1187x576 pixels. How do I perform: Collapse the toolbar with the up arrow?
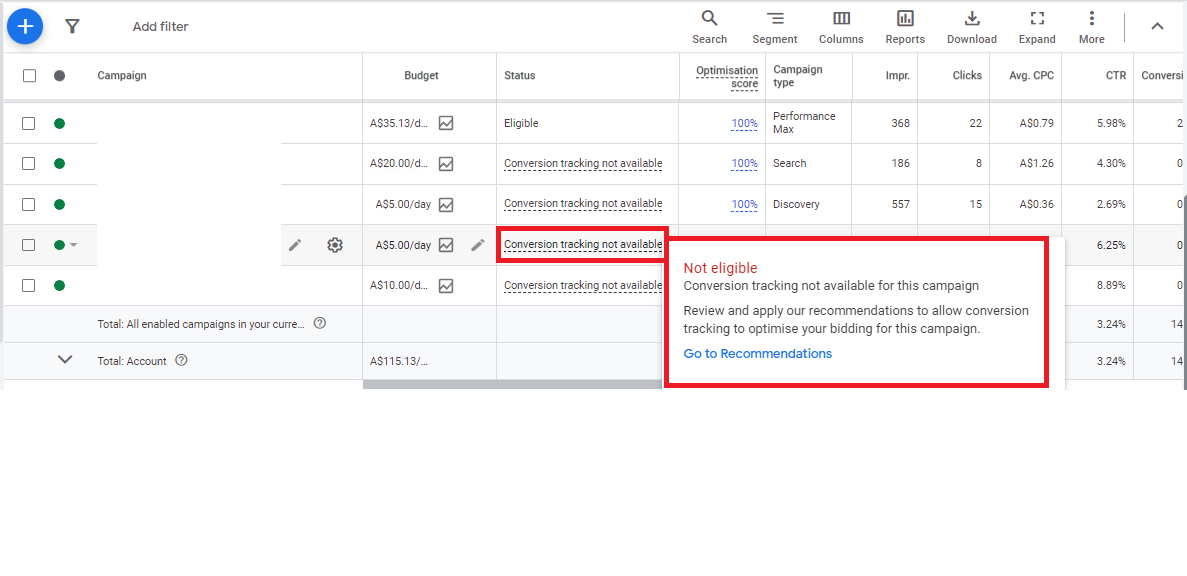[1157, 25]
